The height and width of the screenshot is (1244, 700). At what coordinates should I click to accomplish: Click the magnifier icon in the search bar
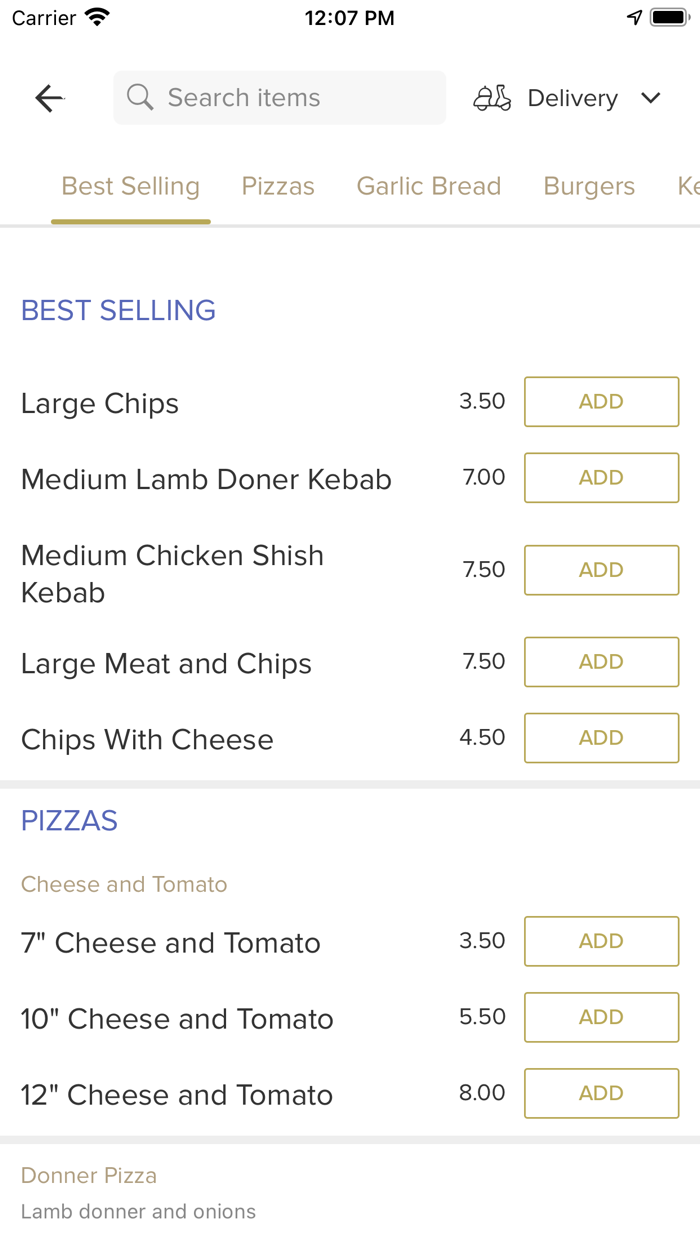tap(140, 97)
